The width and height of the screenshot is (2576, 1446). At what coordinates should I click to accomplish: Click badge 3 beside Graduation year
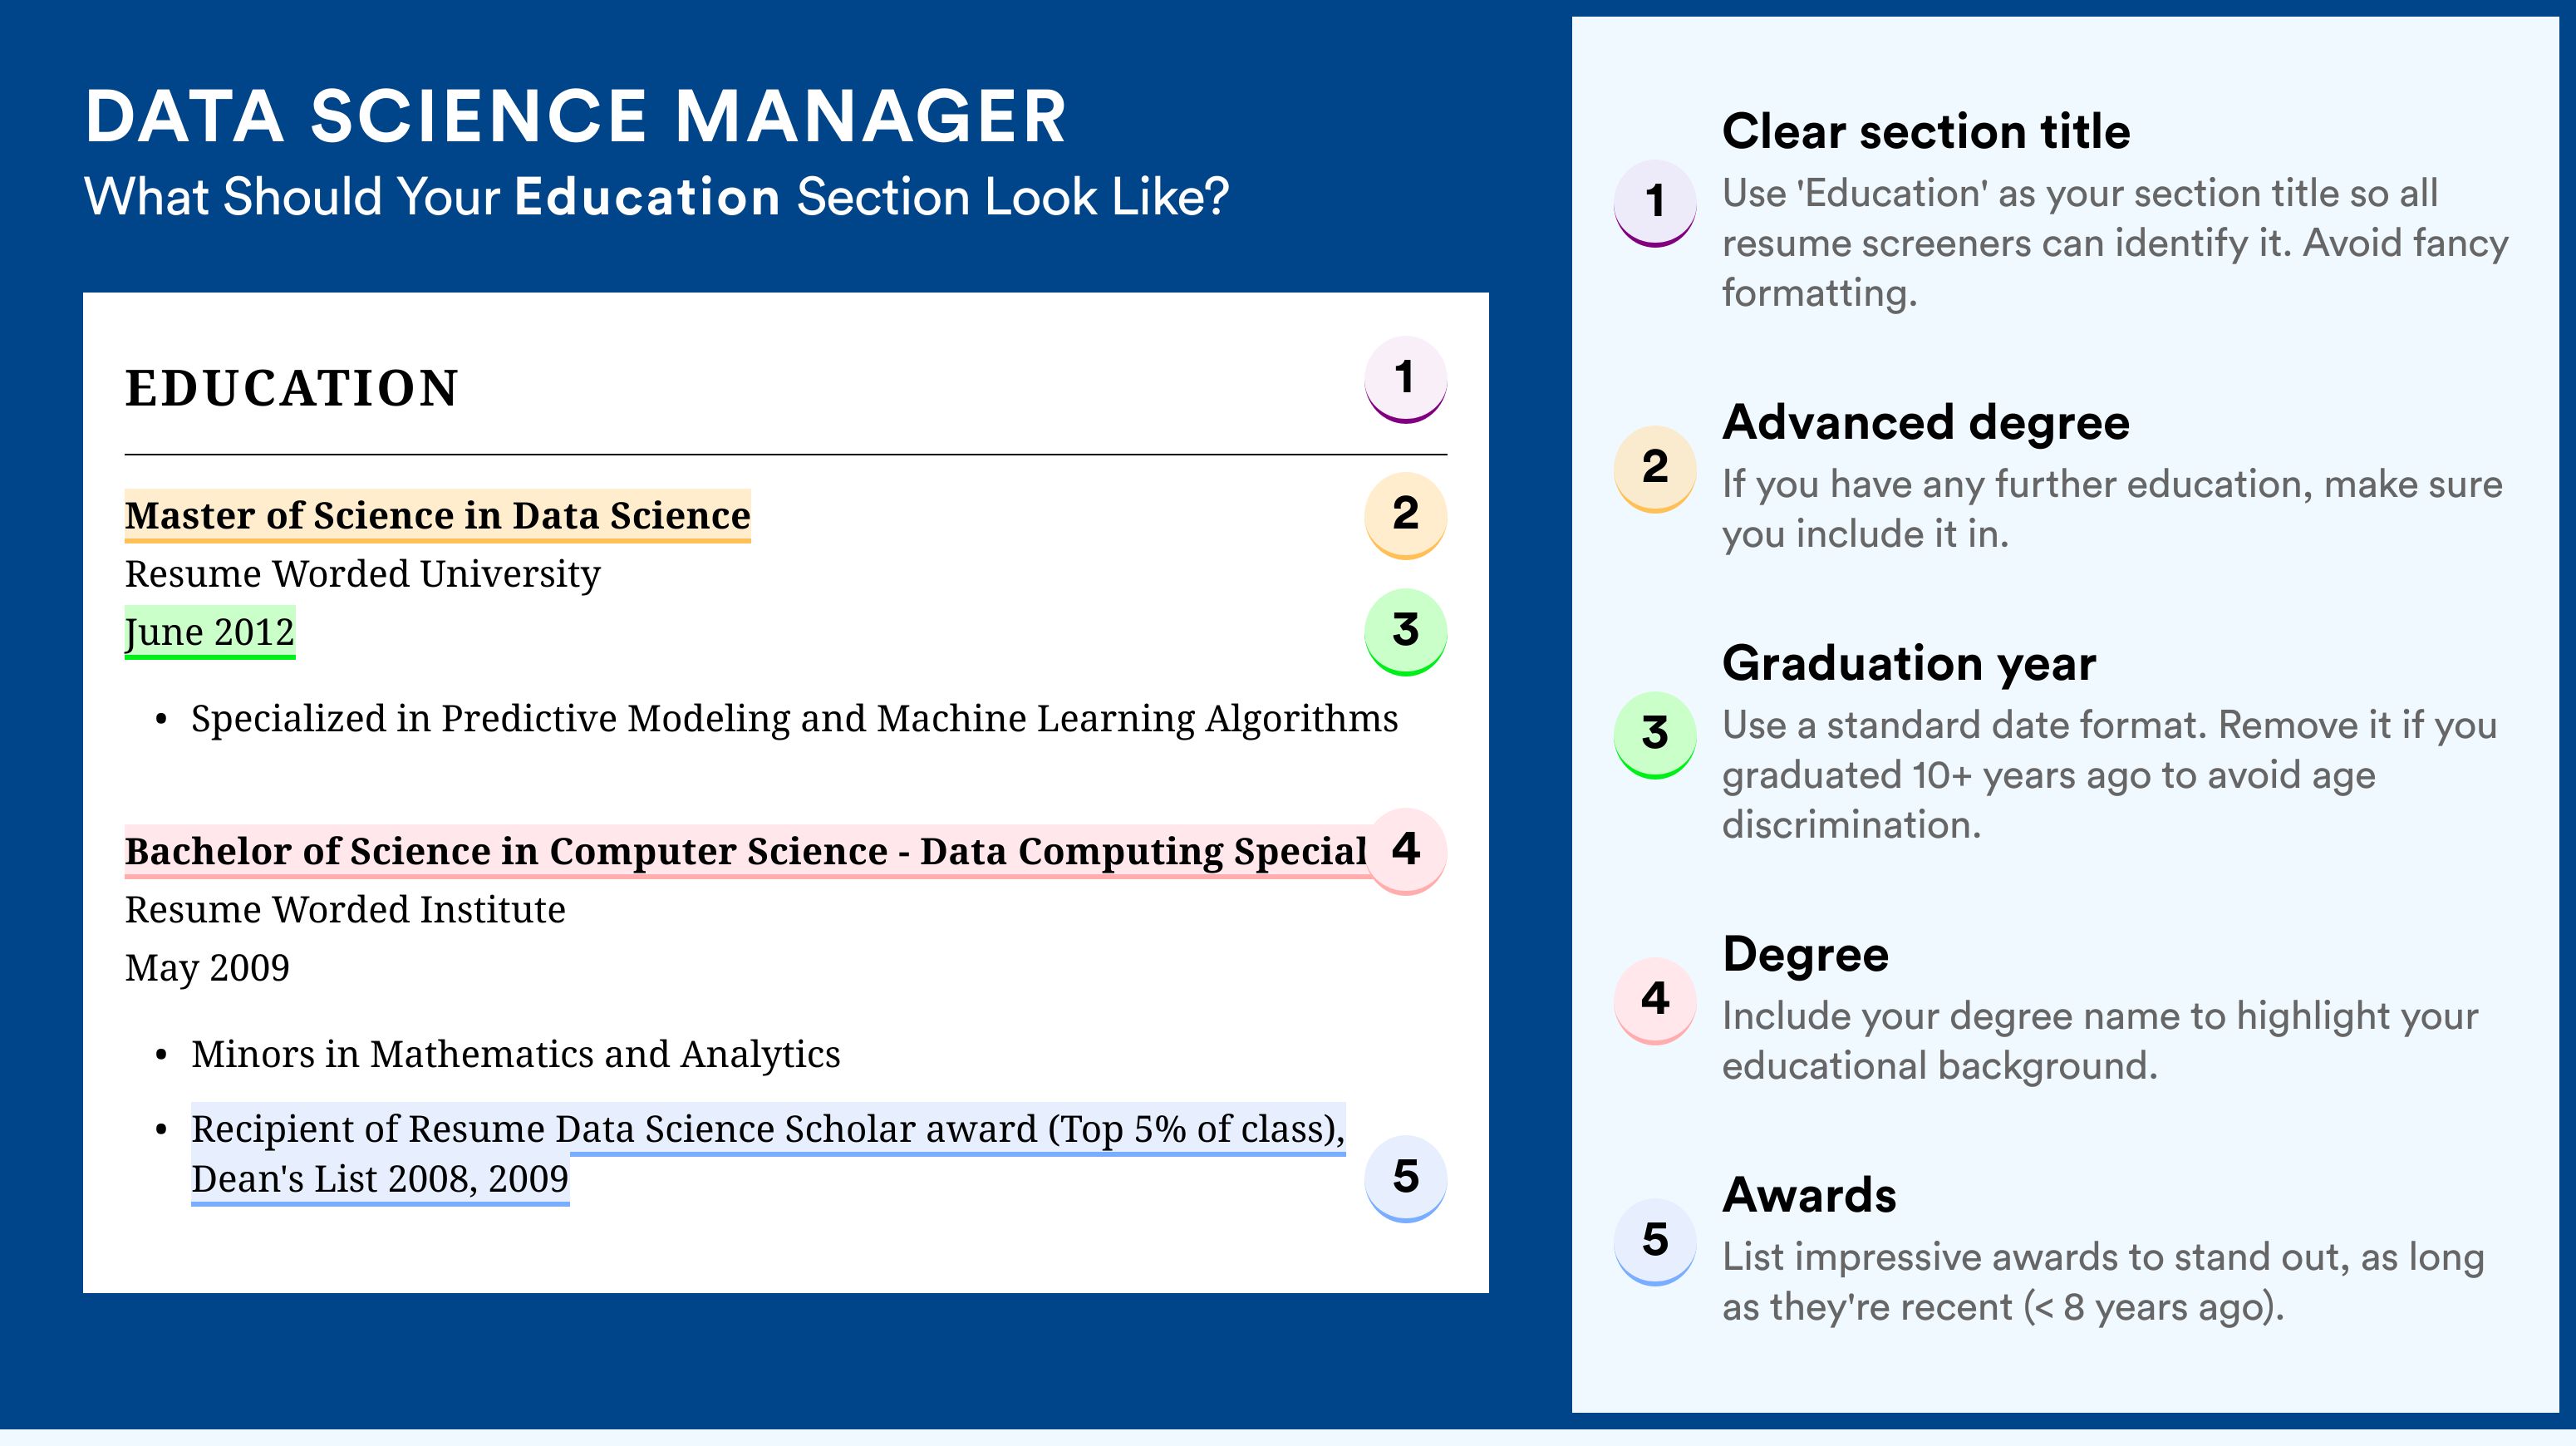[1655, 735]
